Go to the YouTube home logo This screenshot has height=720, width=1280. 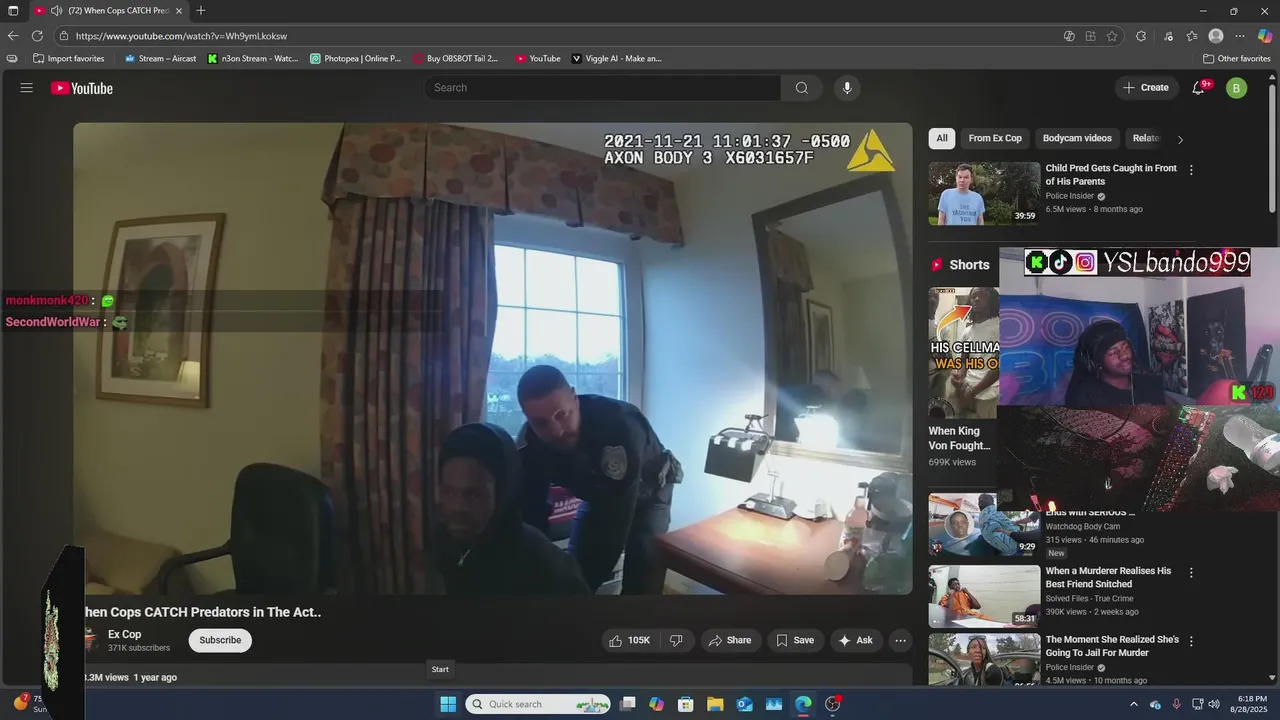coord(82,88)
